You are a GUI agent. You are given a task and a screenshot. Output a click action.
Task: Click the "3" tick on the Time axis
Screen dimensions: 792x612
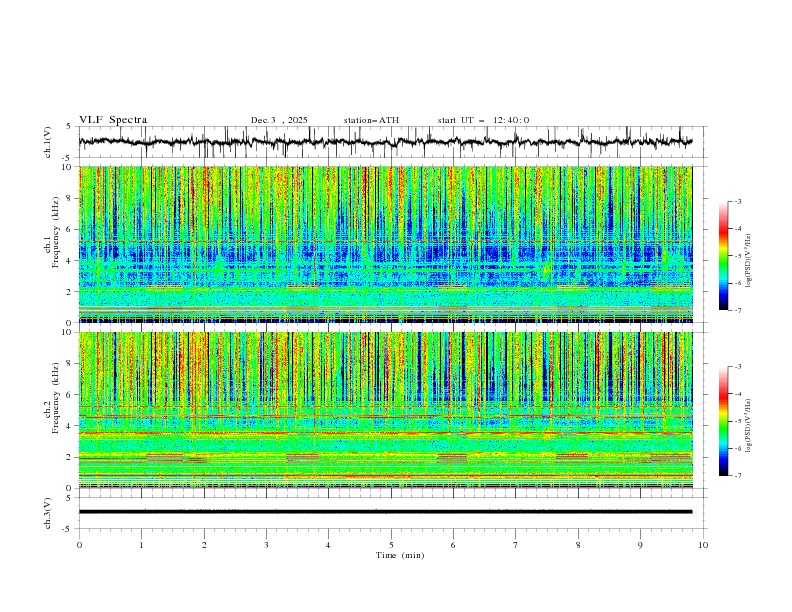266,545
